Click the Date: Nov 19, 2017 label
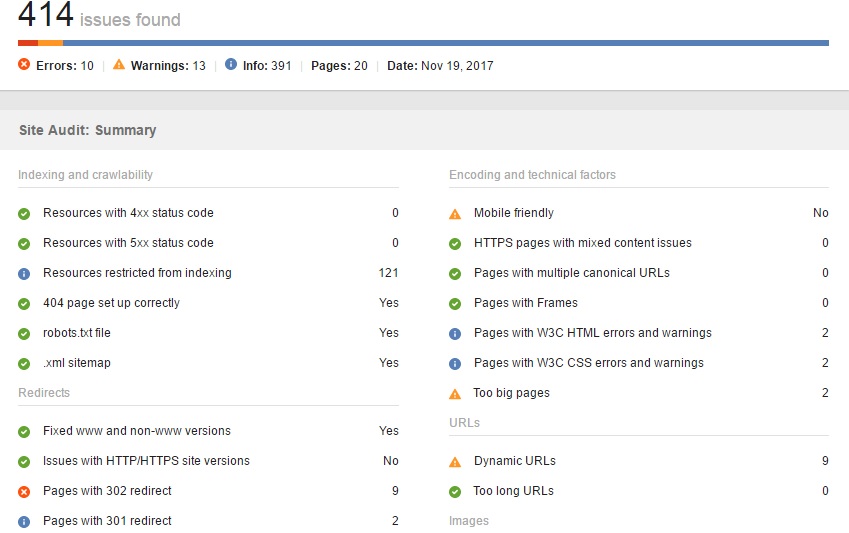This screenshot has width=849, height=533. pos(440,66)
